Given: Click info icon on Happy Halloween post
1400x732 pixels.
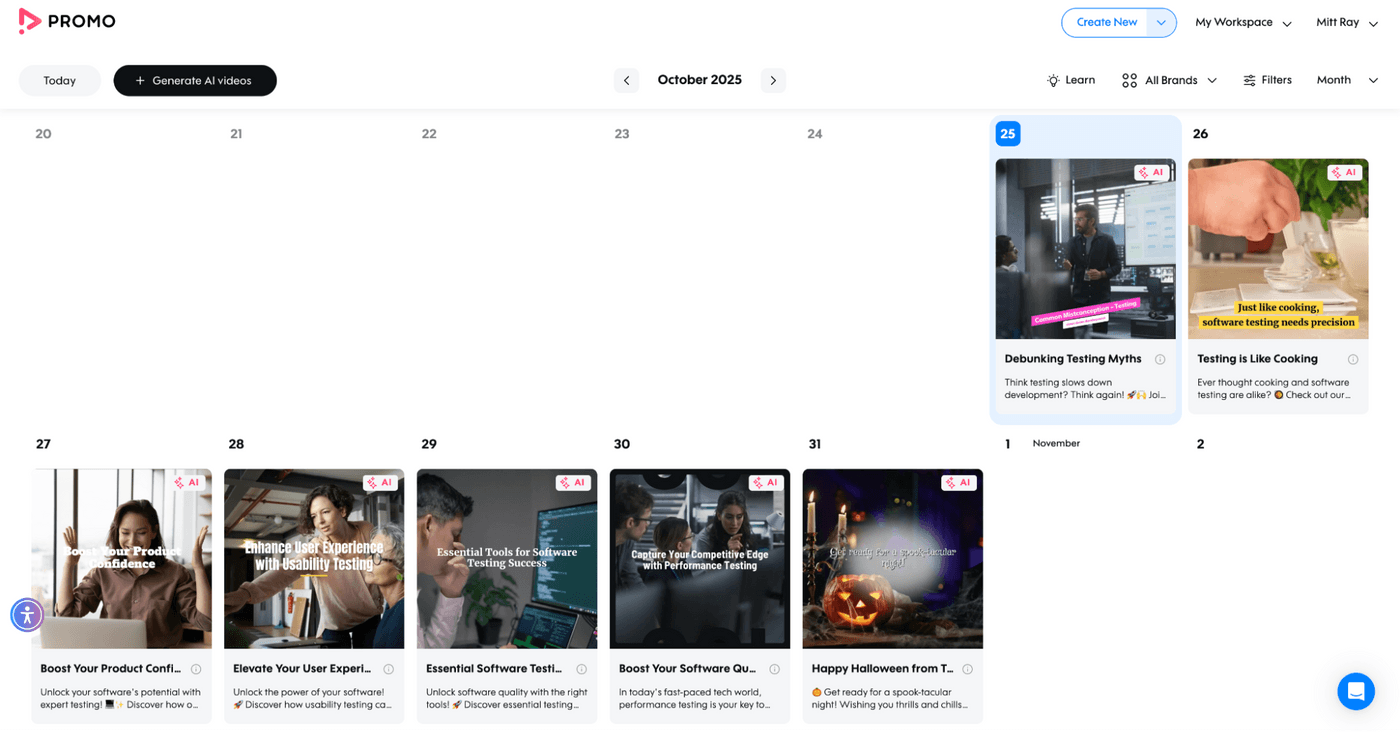Looking at the screenshot, I should tap(967, 669).
